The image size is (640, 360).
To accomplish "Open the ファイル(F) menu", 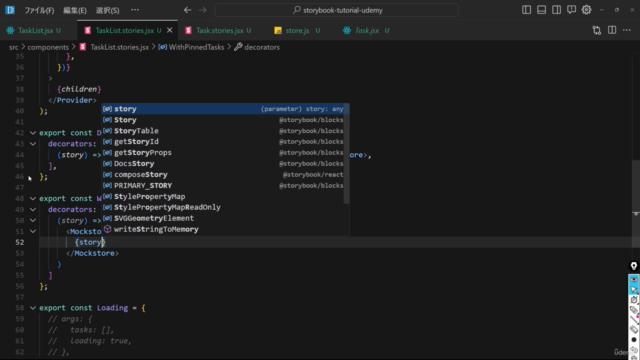I will click(x=39, y=10).
